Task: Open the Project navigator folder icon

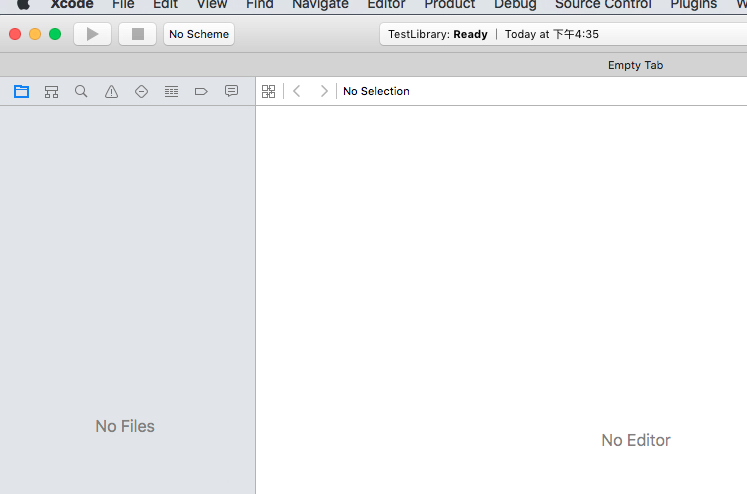Action: coord(22,91)
